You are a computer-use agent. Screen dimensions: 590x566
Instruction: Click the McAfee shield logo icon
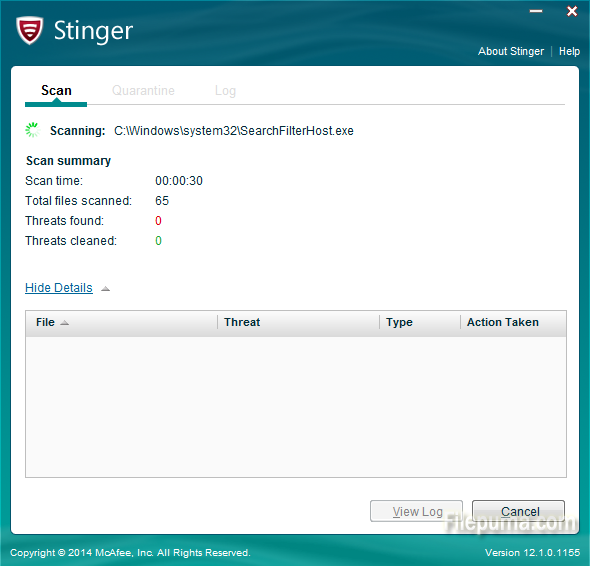29,30
